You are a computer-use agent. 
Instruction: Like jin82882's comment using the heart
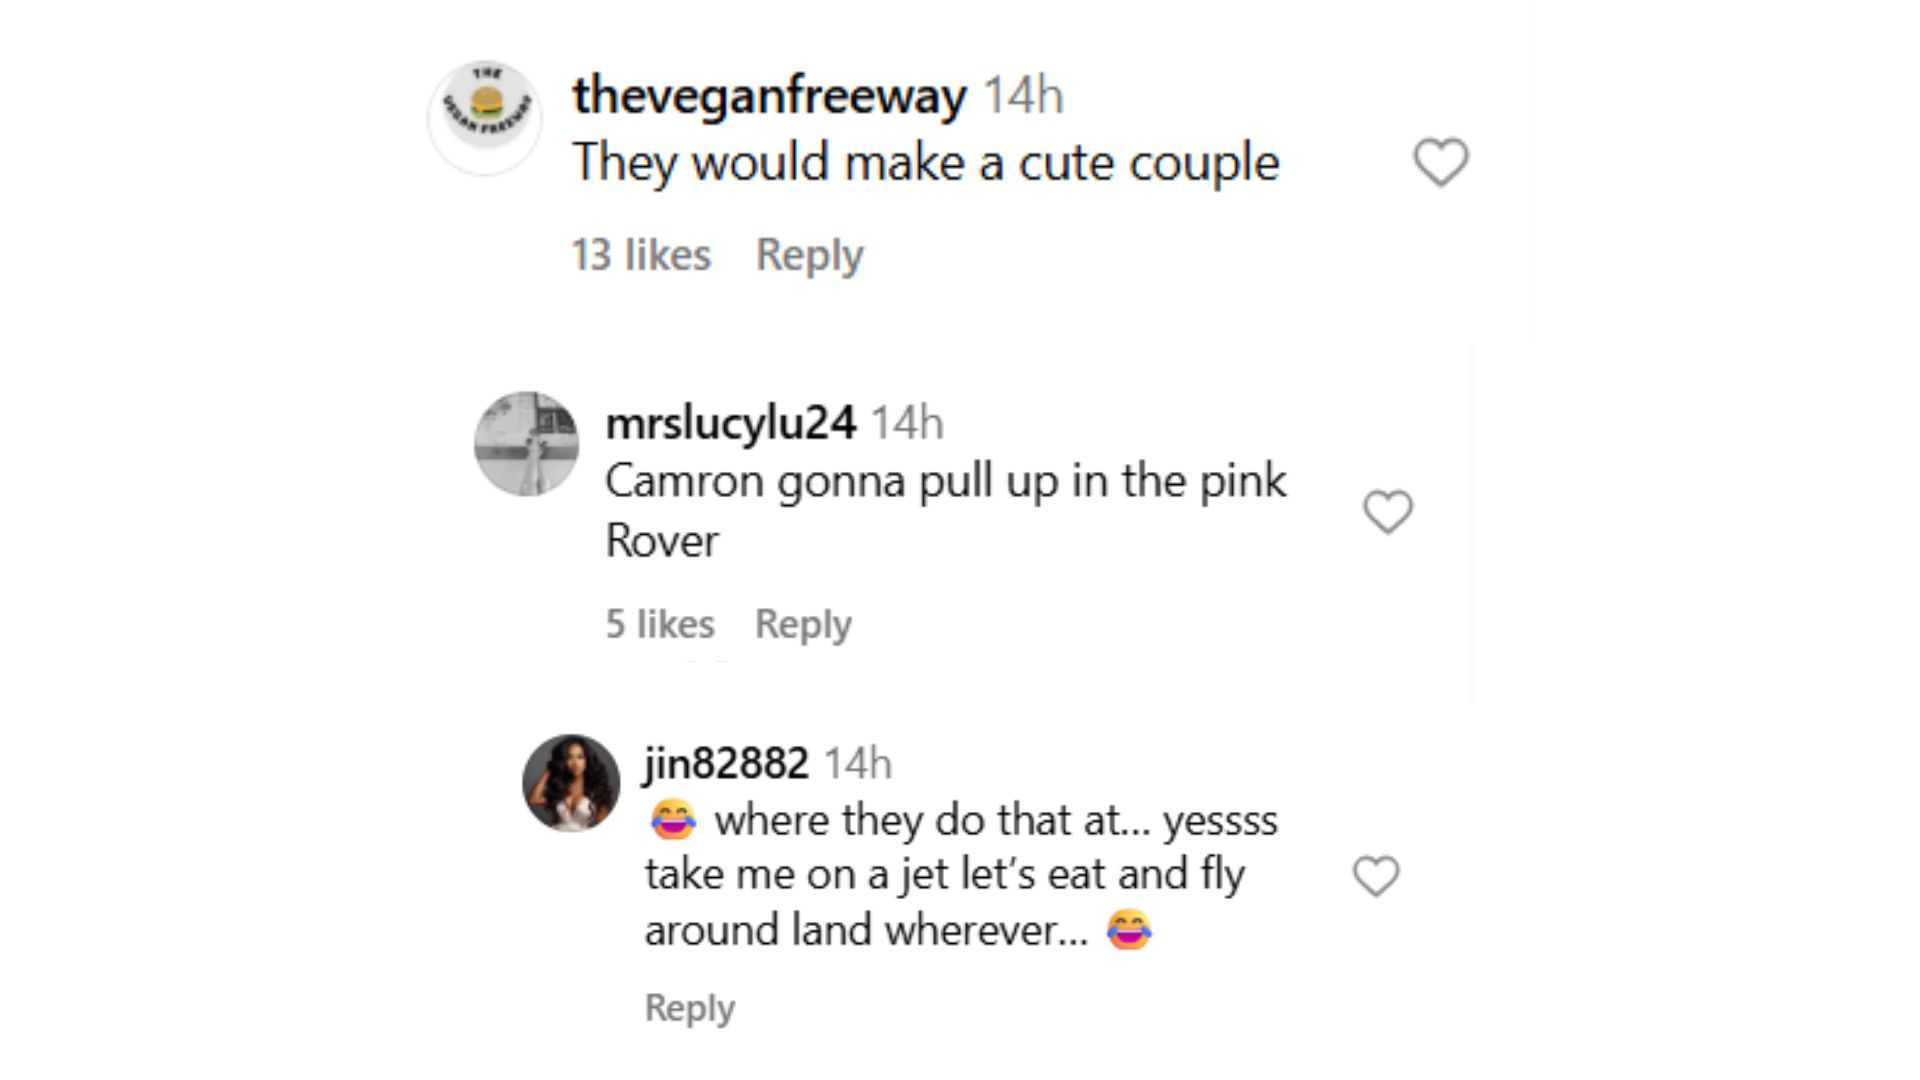1376,876
